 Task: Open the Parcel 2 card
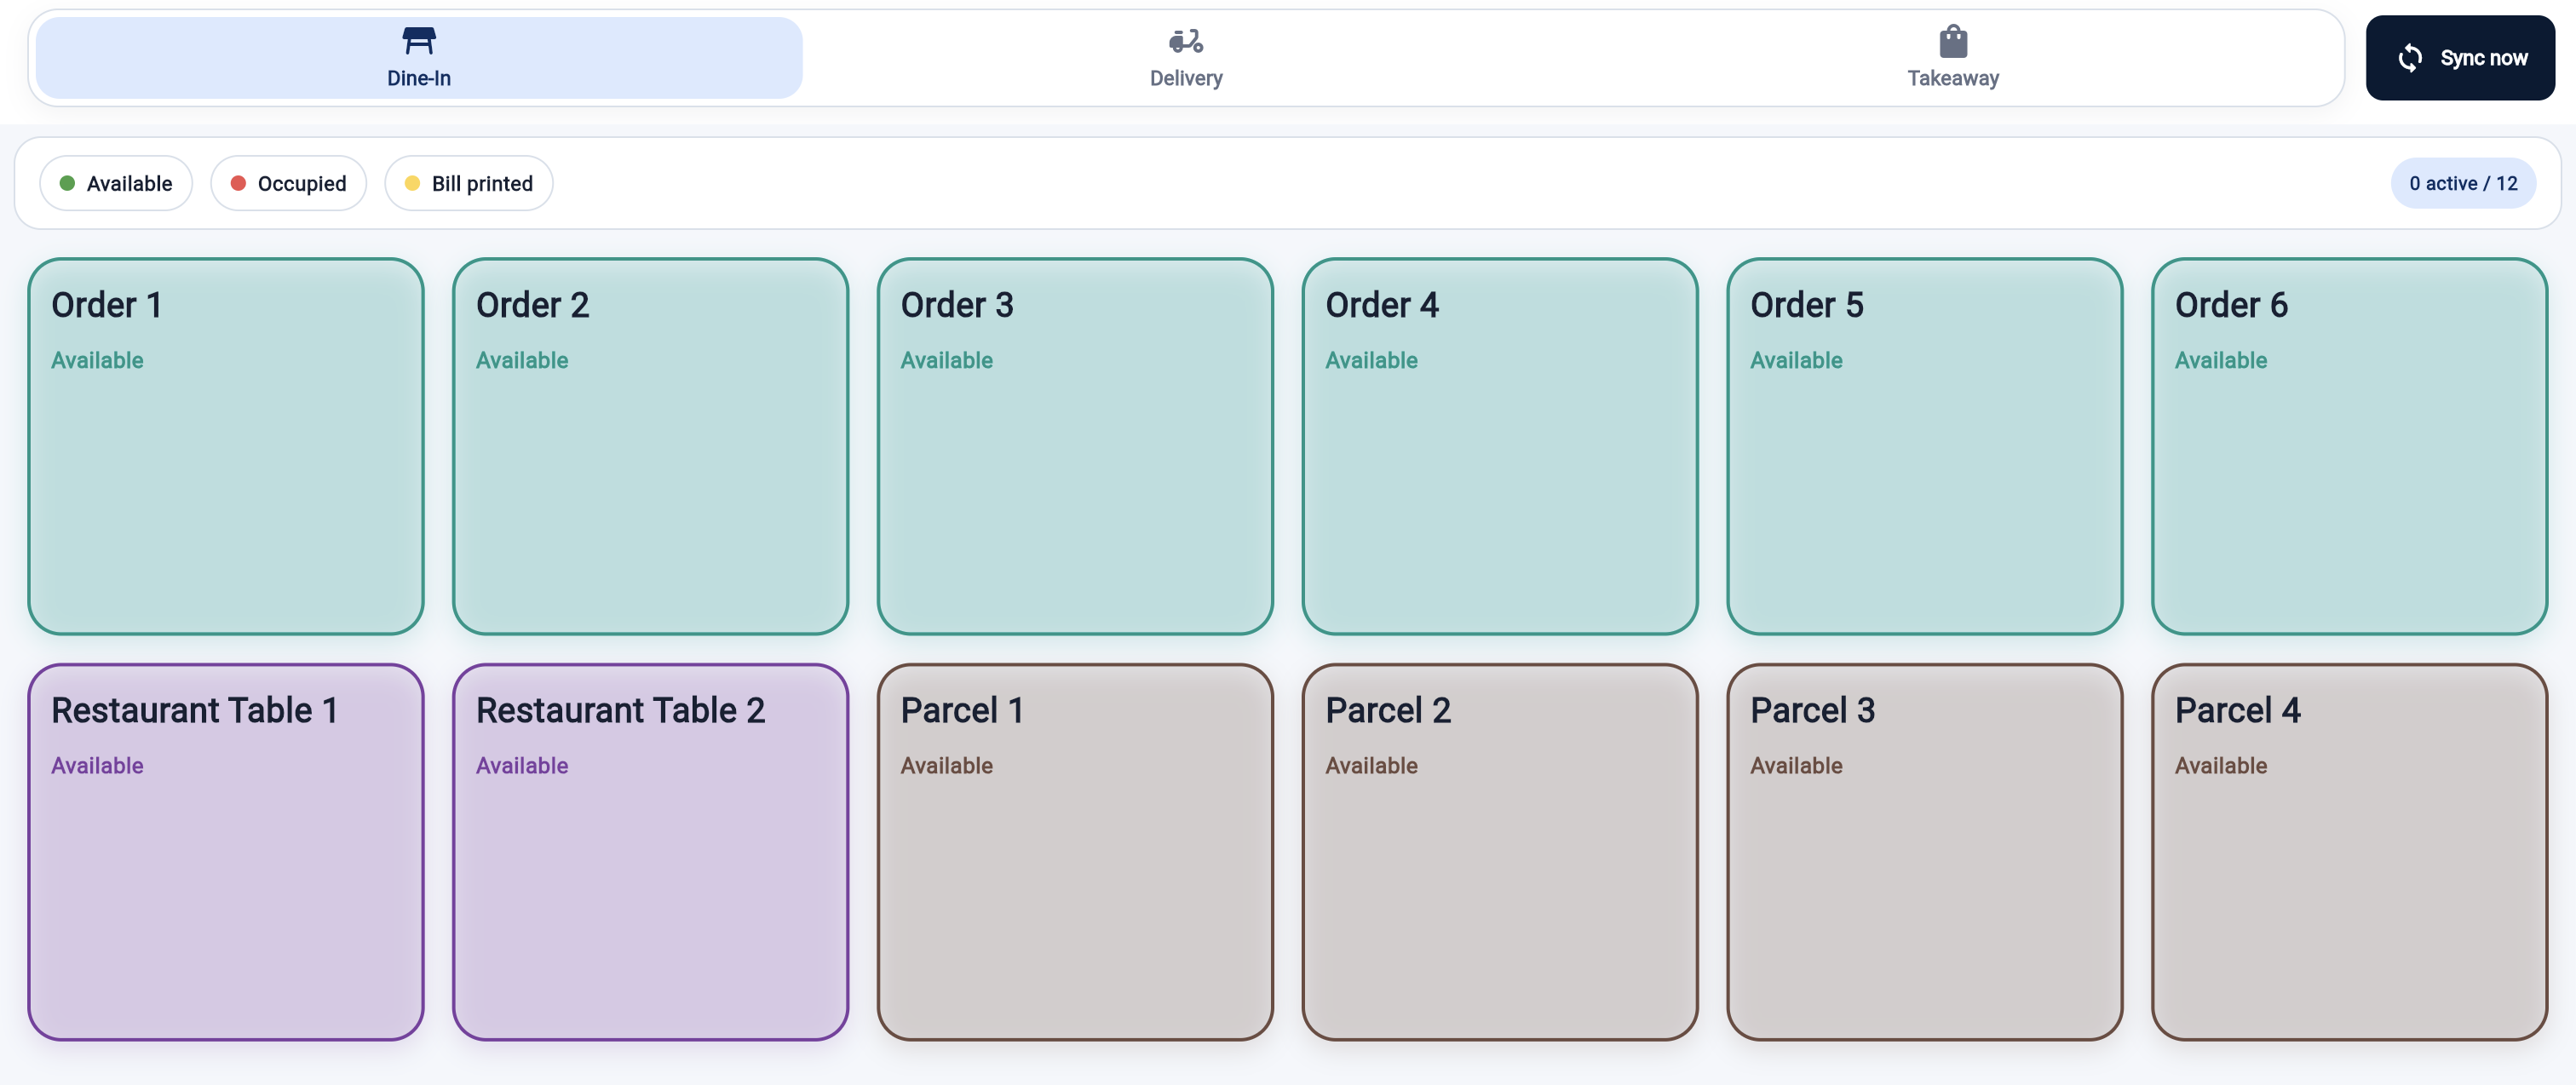coord(1500,852)
